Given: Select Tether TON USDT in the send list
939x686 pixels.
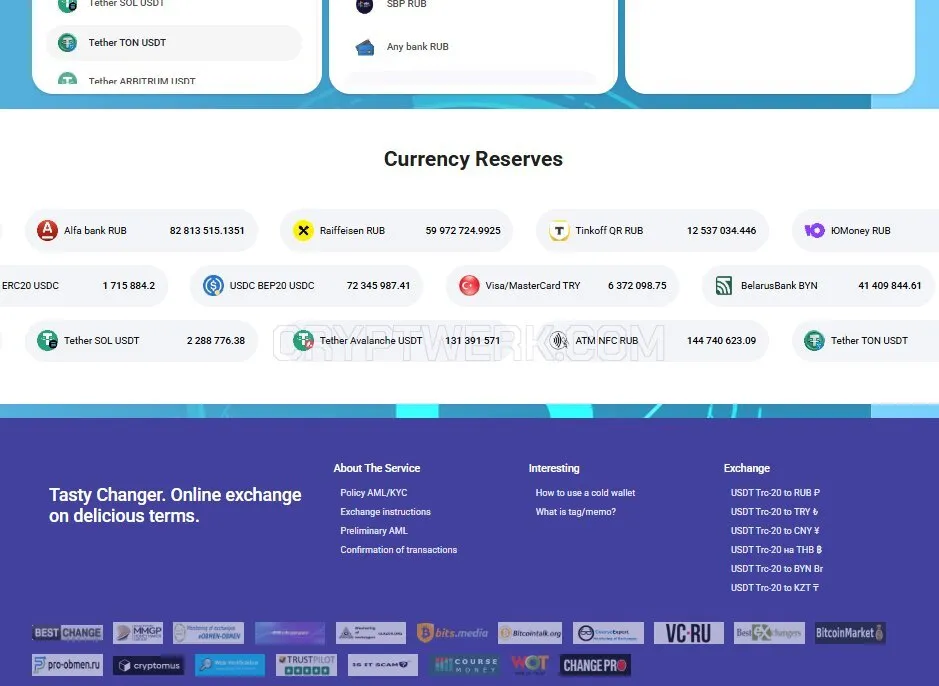Looking at the screenshot, I should coord(174,43).
